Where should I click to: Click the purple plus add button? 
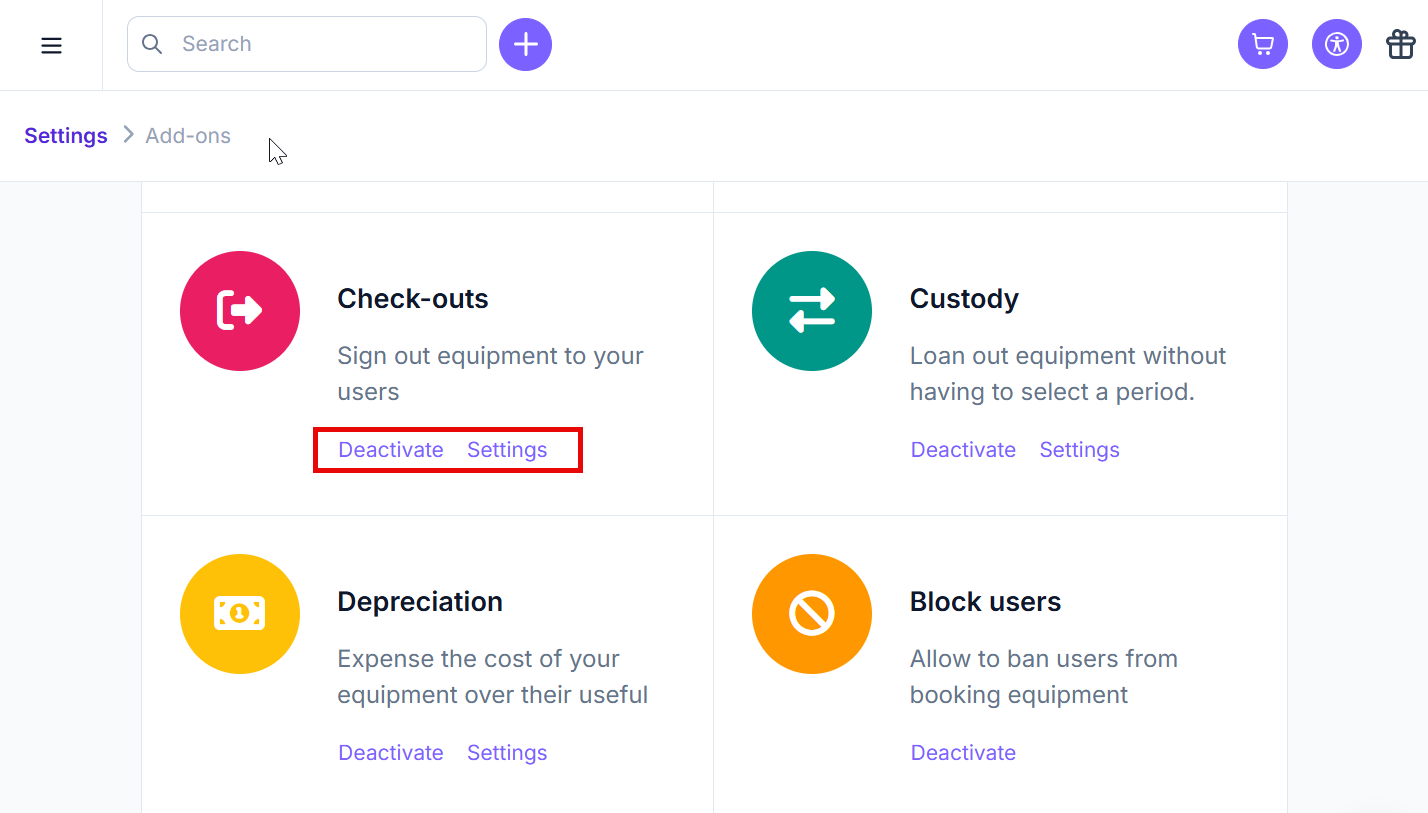pyautogui.click(x=525, y=44)
